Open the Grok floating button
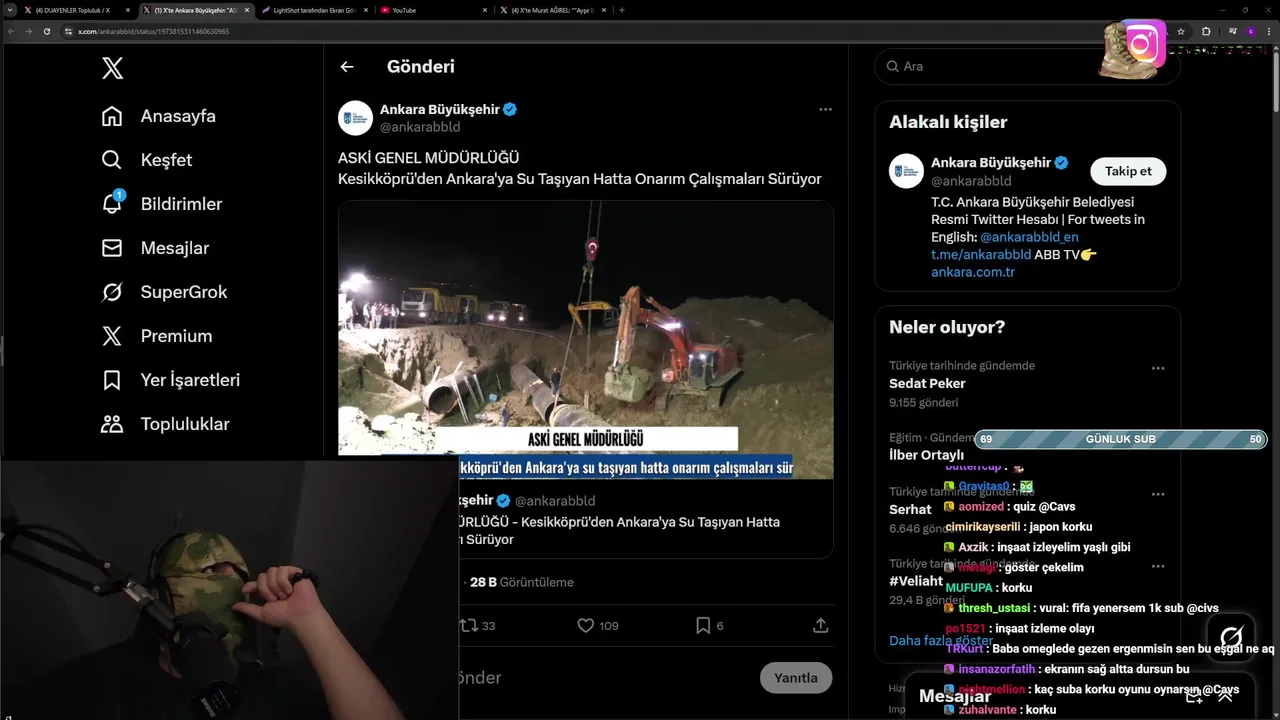The image size is (1280, 720). coord(1231,637)
